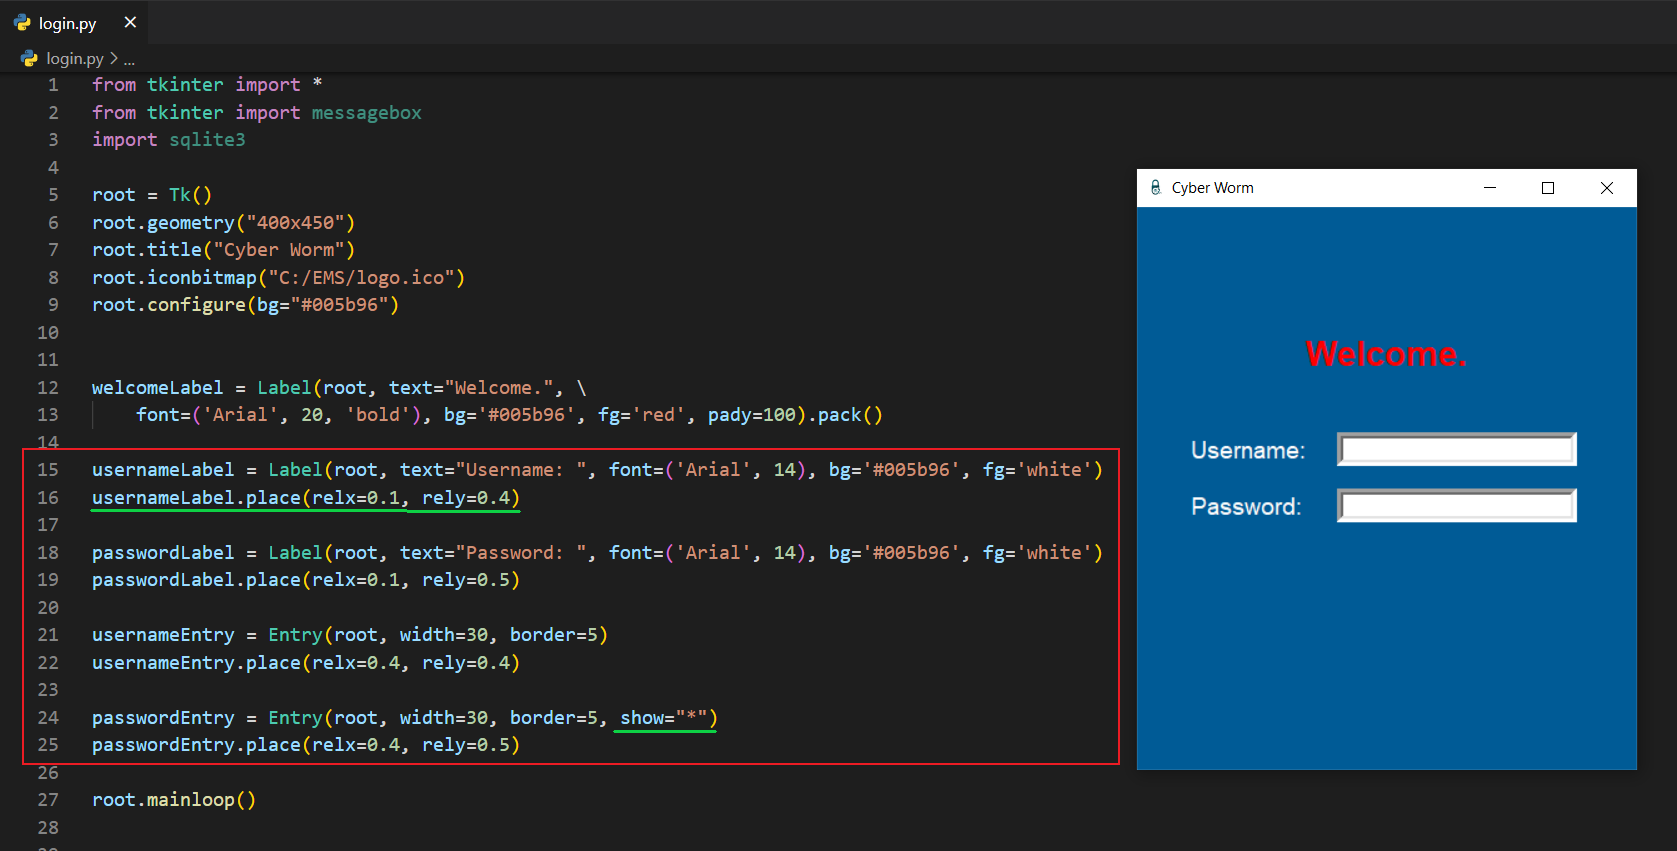This screenshot has width=1677, height=851.
Task: Focus the Username entry field
Action: pos(1456,450)
